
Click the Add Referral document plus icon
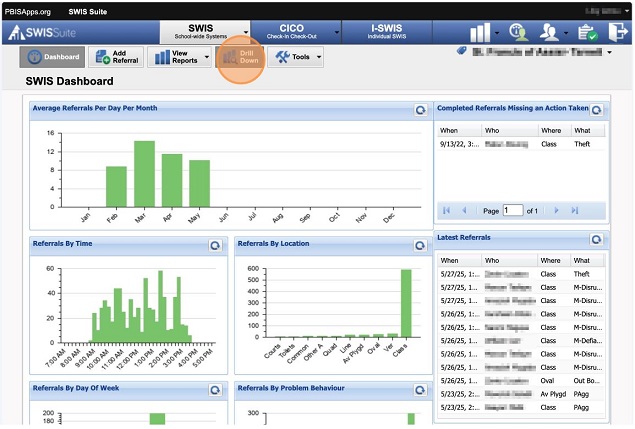tap(103, 57)
